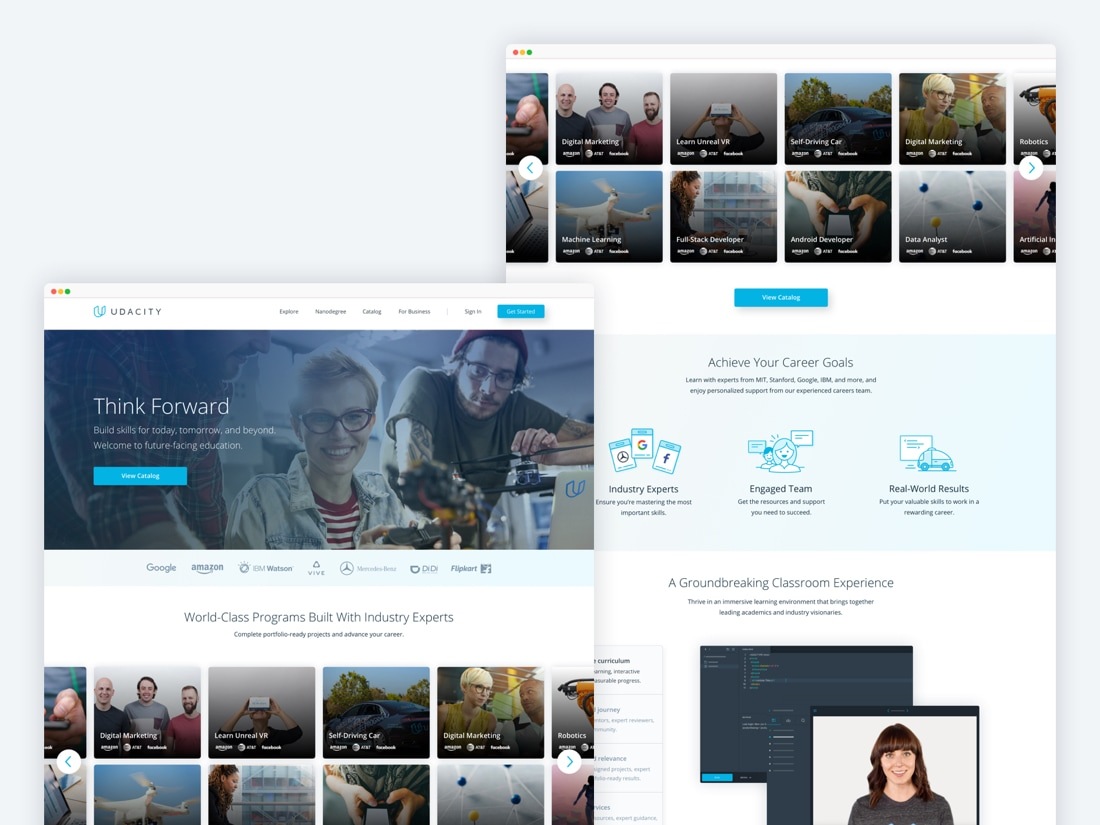
Task: Click the Sign In link
Action: 473,311
